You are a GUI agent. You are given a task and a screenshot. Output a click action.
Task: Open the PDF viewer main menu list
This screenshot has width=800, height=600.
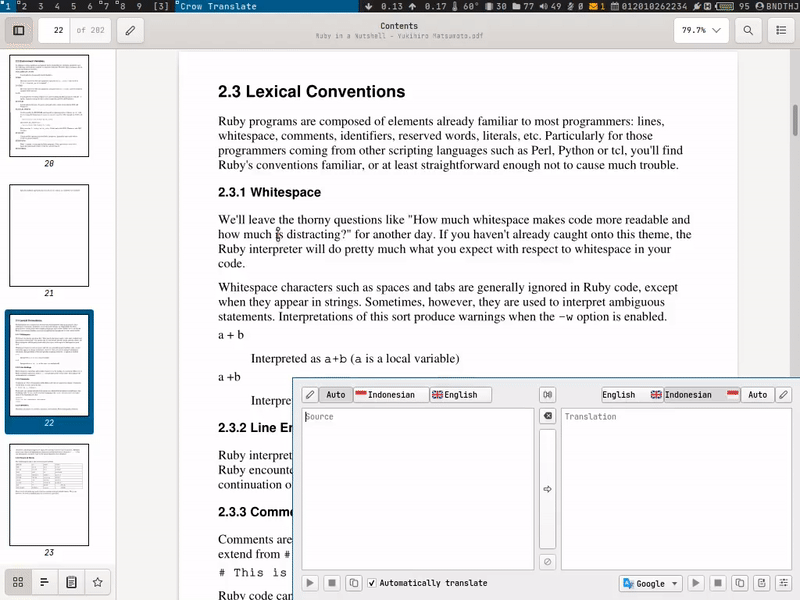pyautogui.click(x=780, y=30)
